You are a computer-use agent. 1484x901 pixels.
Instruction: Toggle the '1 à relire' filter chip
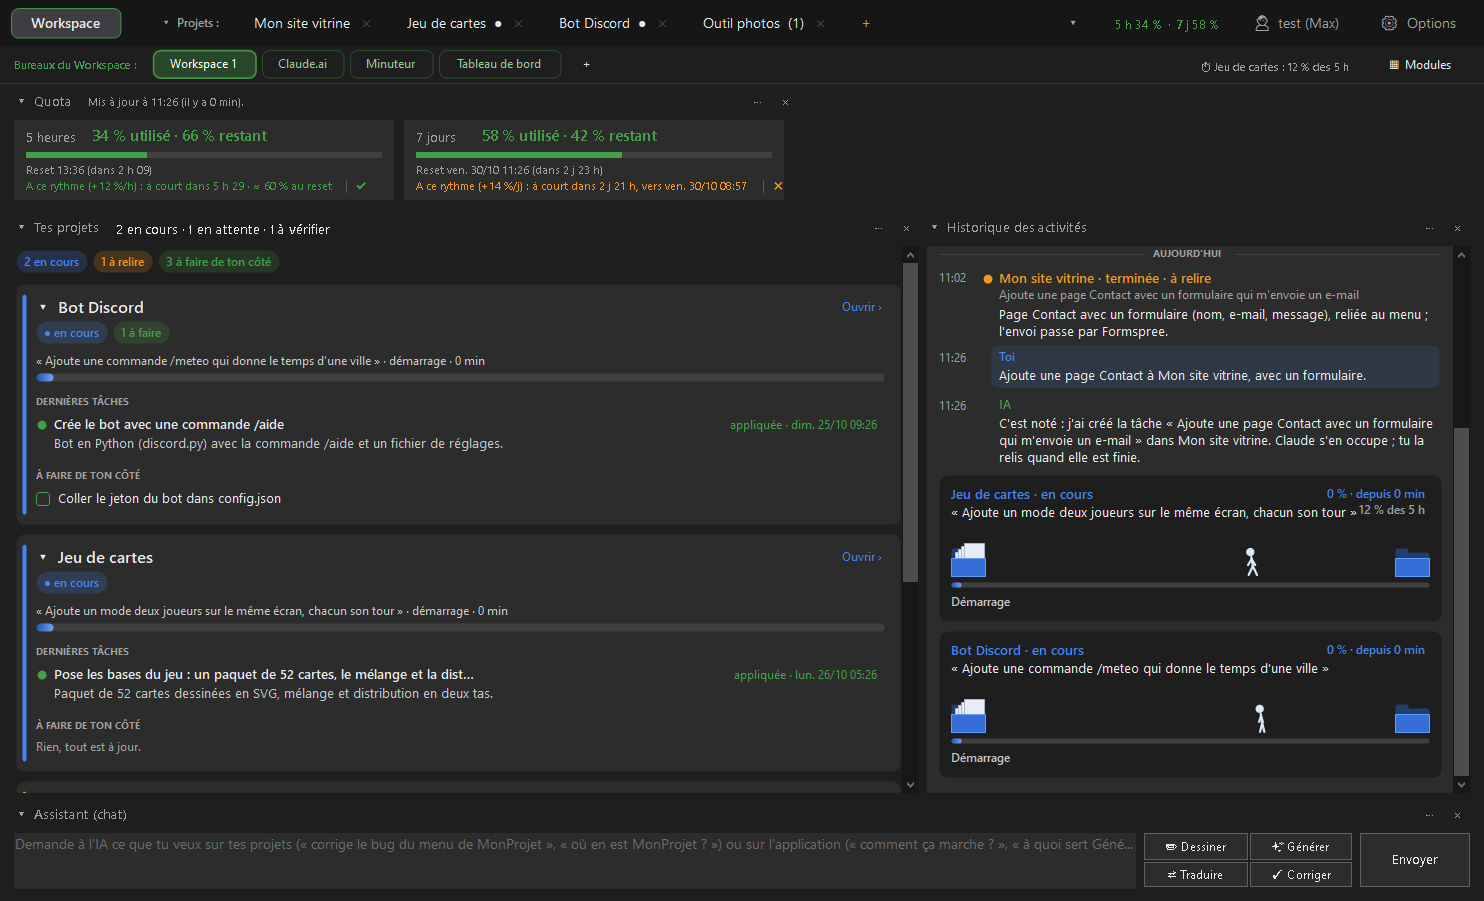tap(122, 262)
